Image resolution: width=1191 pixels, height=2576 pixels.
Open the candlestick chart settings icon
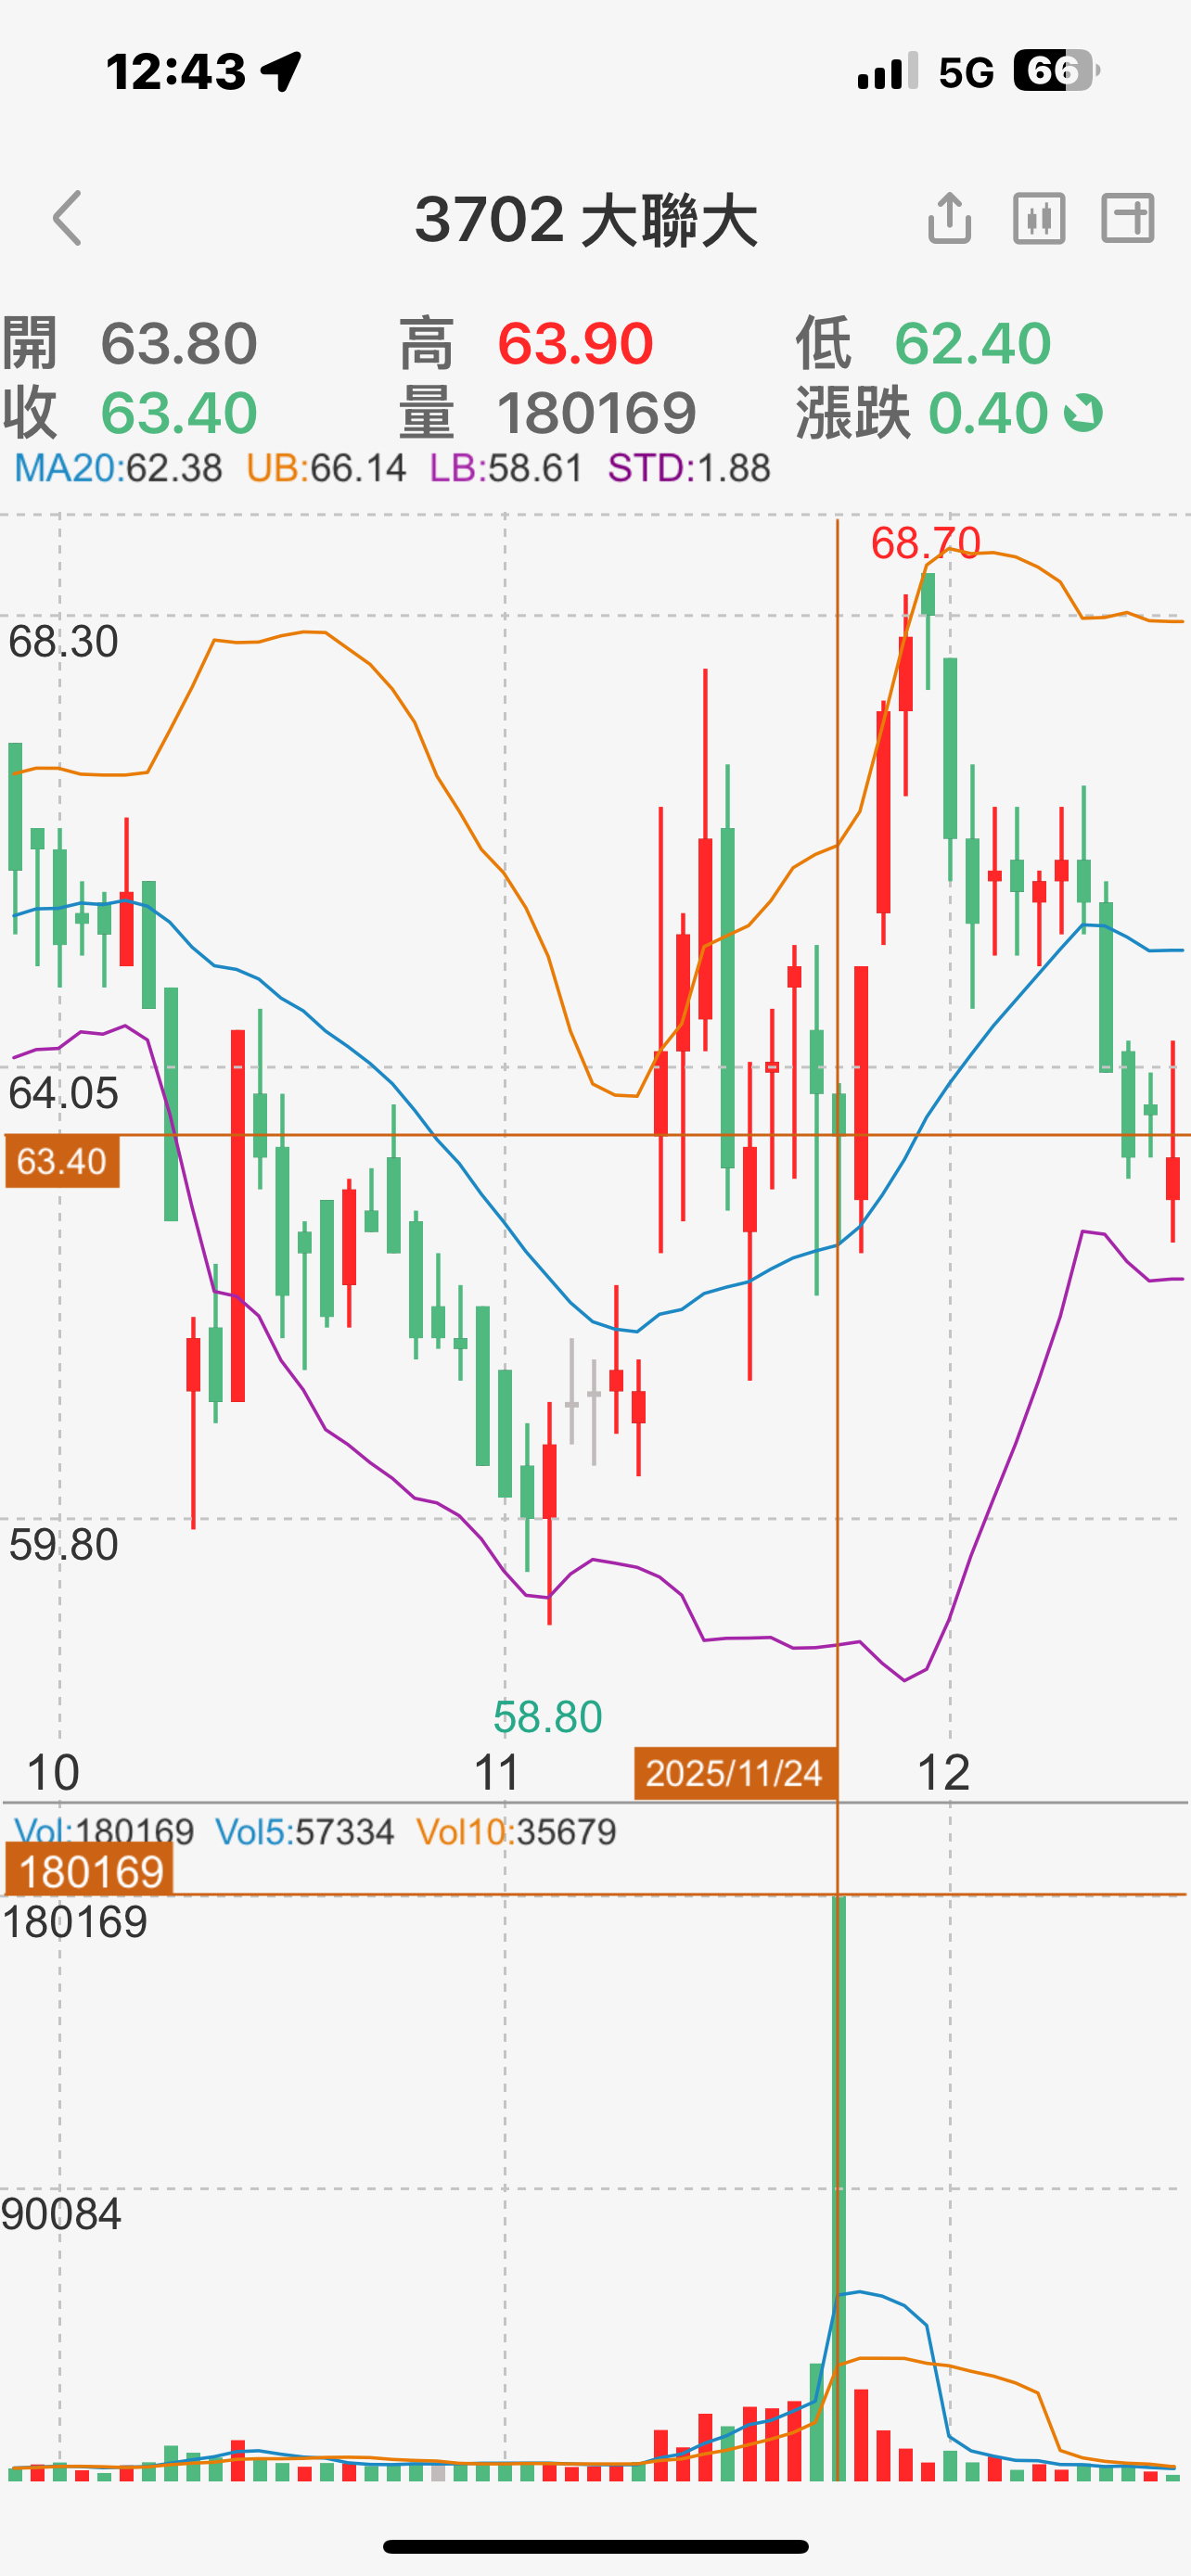click(1039, 218)
